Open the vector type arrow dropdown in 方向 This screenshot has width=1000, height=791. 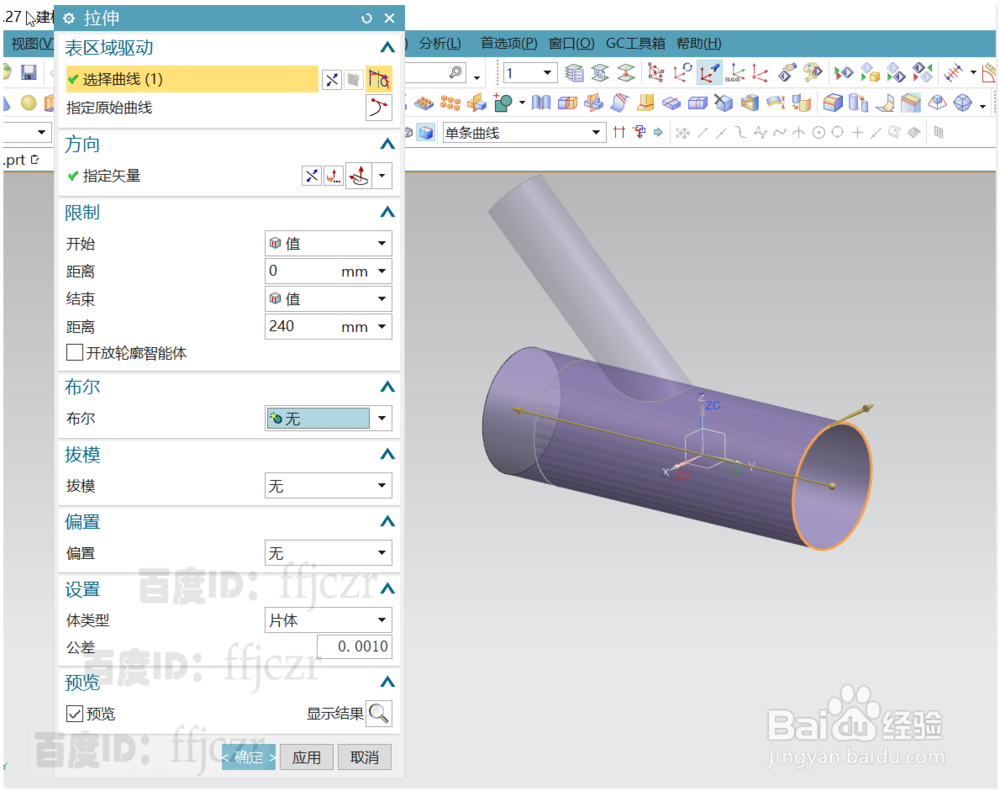point(382,176)
